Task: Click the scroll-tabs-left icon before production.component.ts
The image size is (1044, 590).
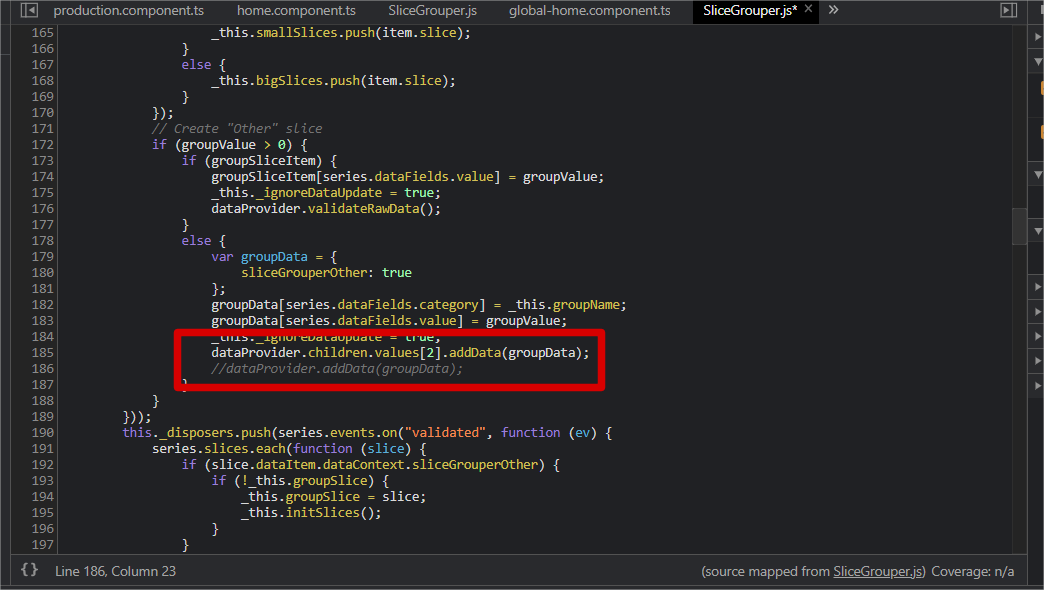Action: click(28, 10)
